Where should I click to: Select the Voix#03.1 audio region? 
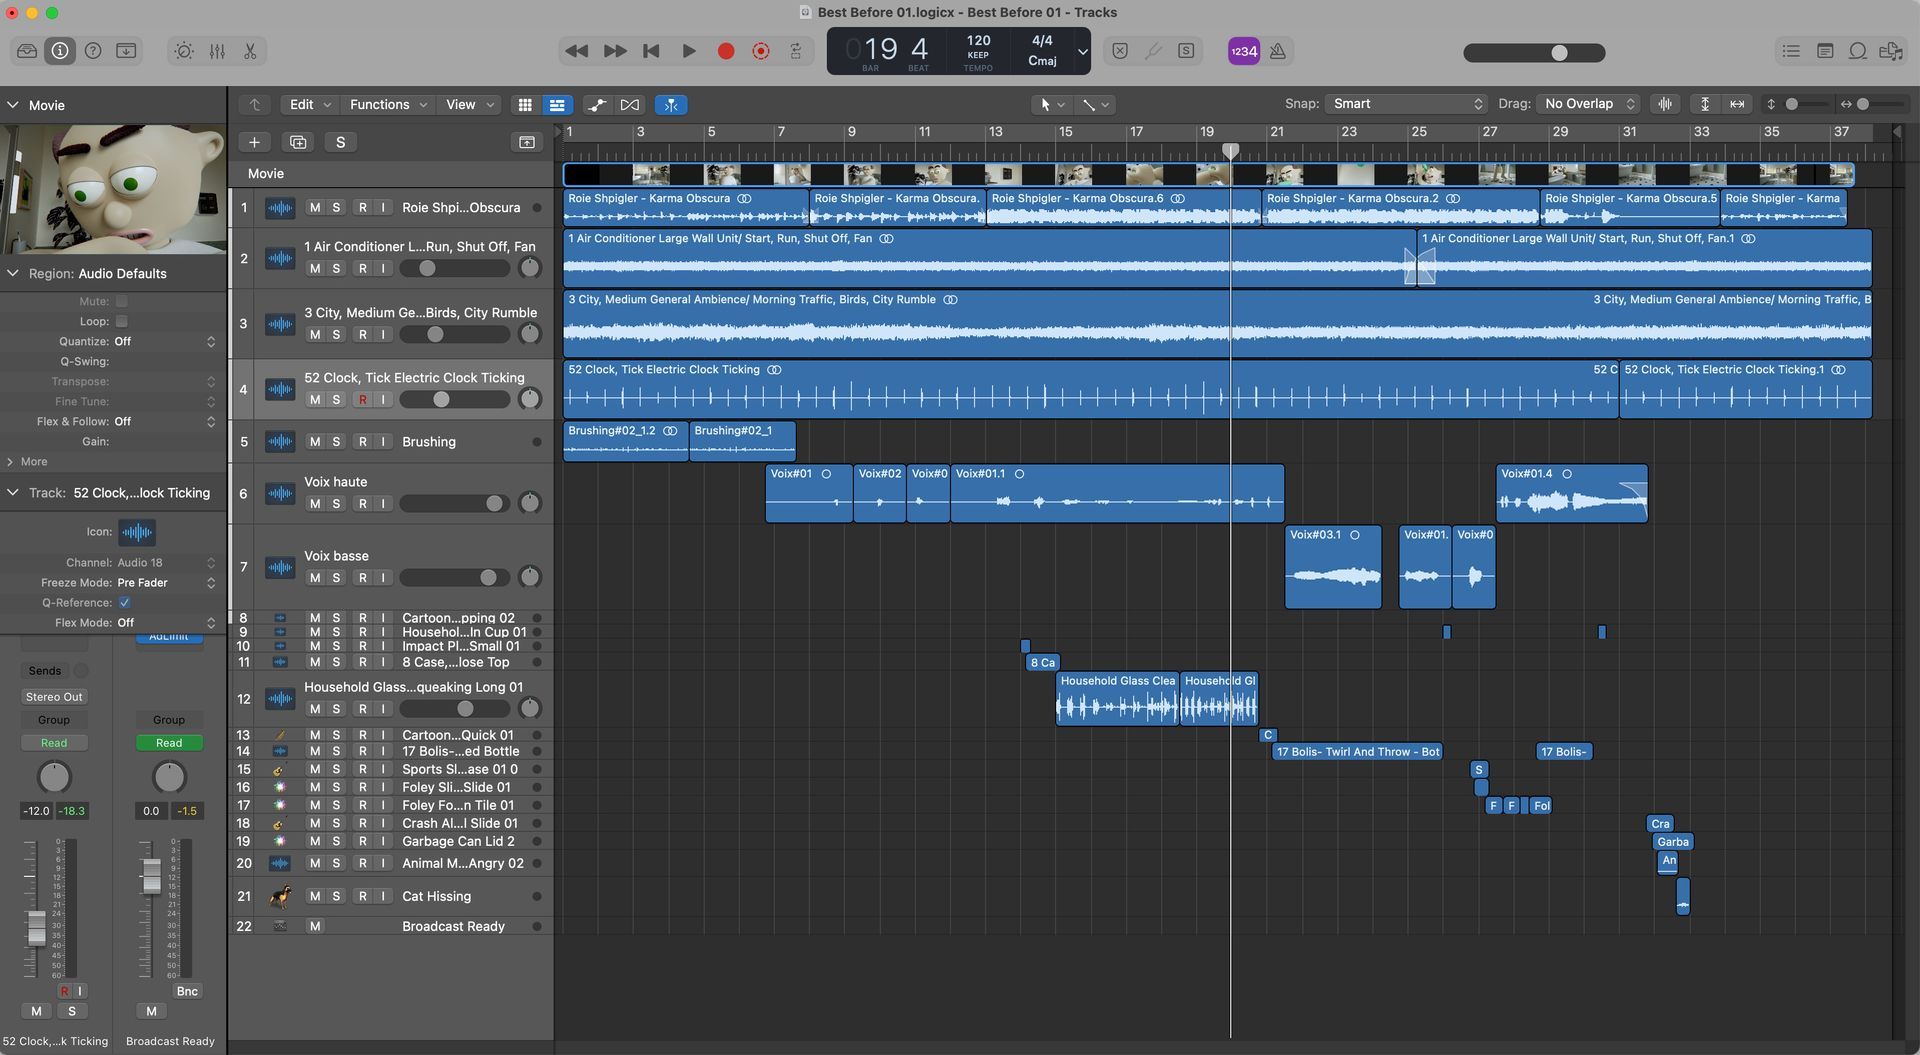pos(1333,567)
